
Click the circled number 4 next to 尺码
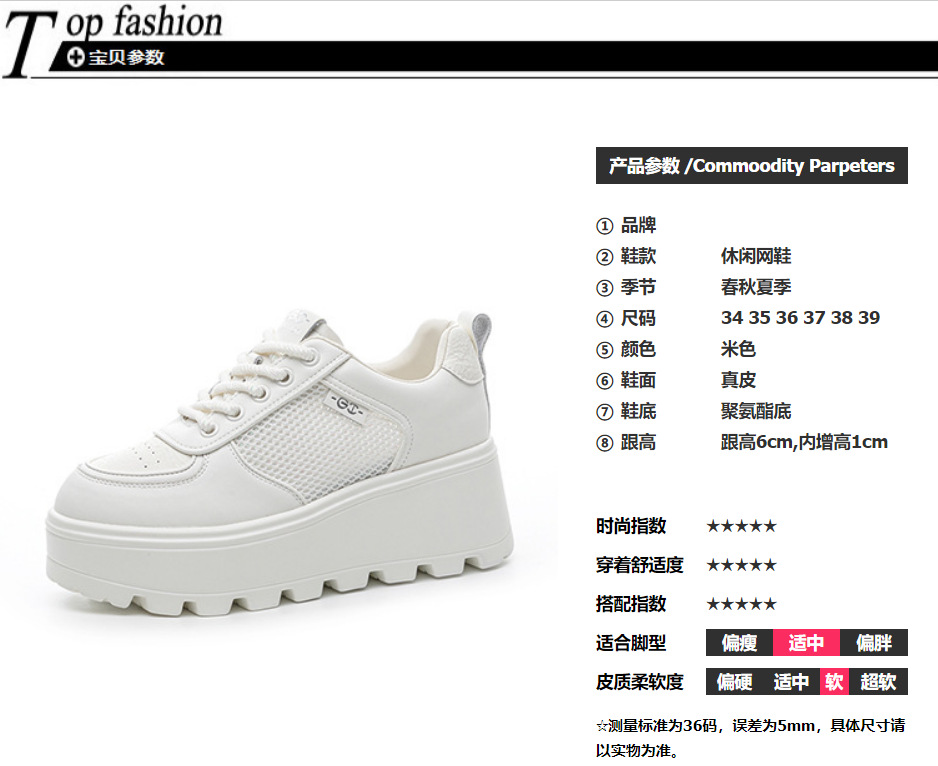604,319
